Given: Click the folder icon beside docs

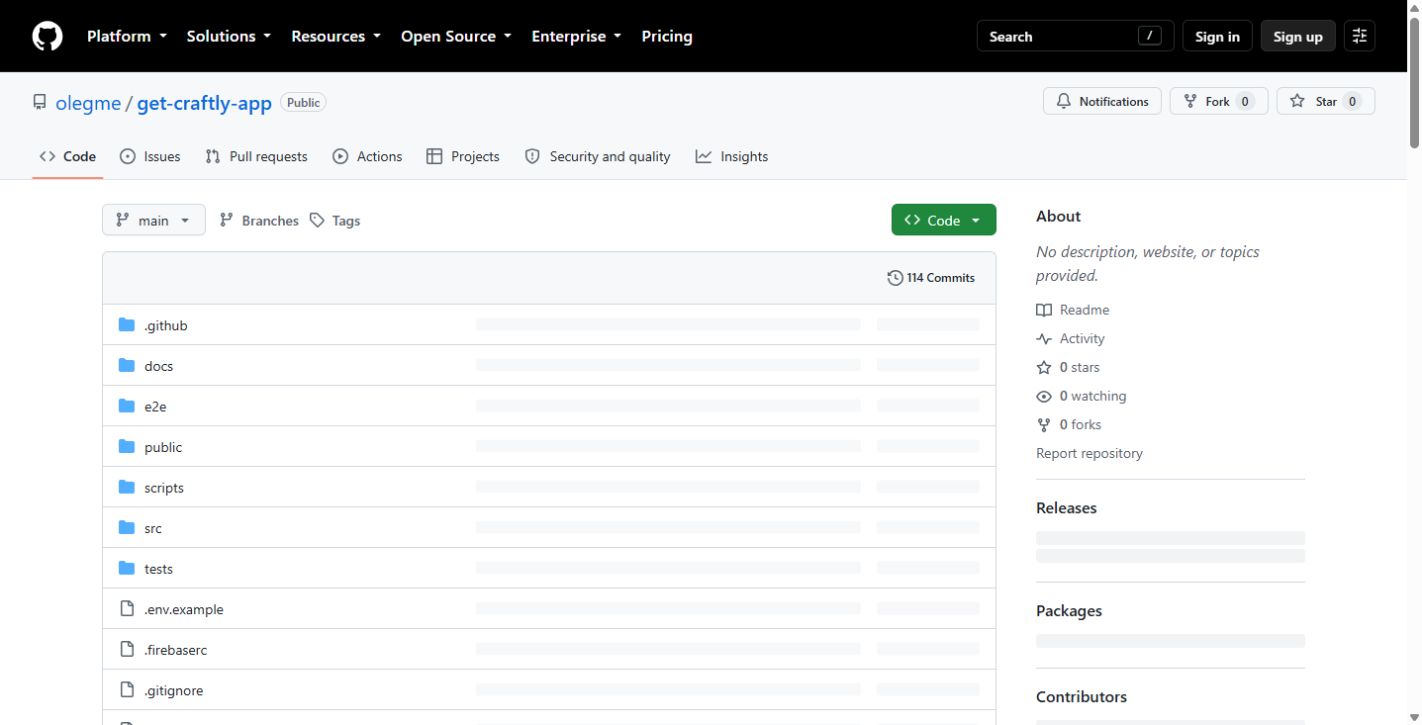Looking at the screenshot, I should click(127, 365).
